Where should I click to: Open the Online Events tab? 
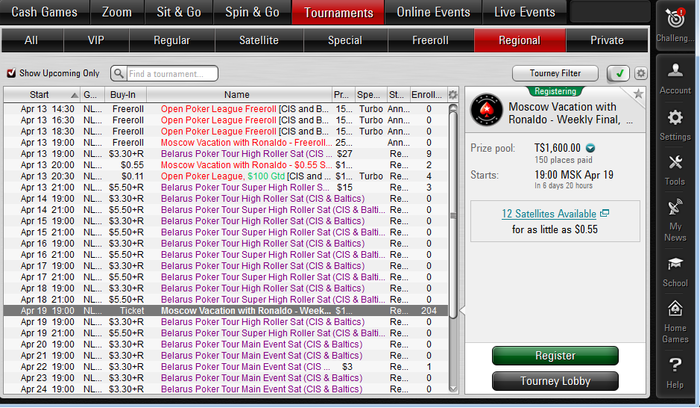point(433,12)
